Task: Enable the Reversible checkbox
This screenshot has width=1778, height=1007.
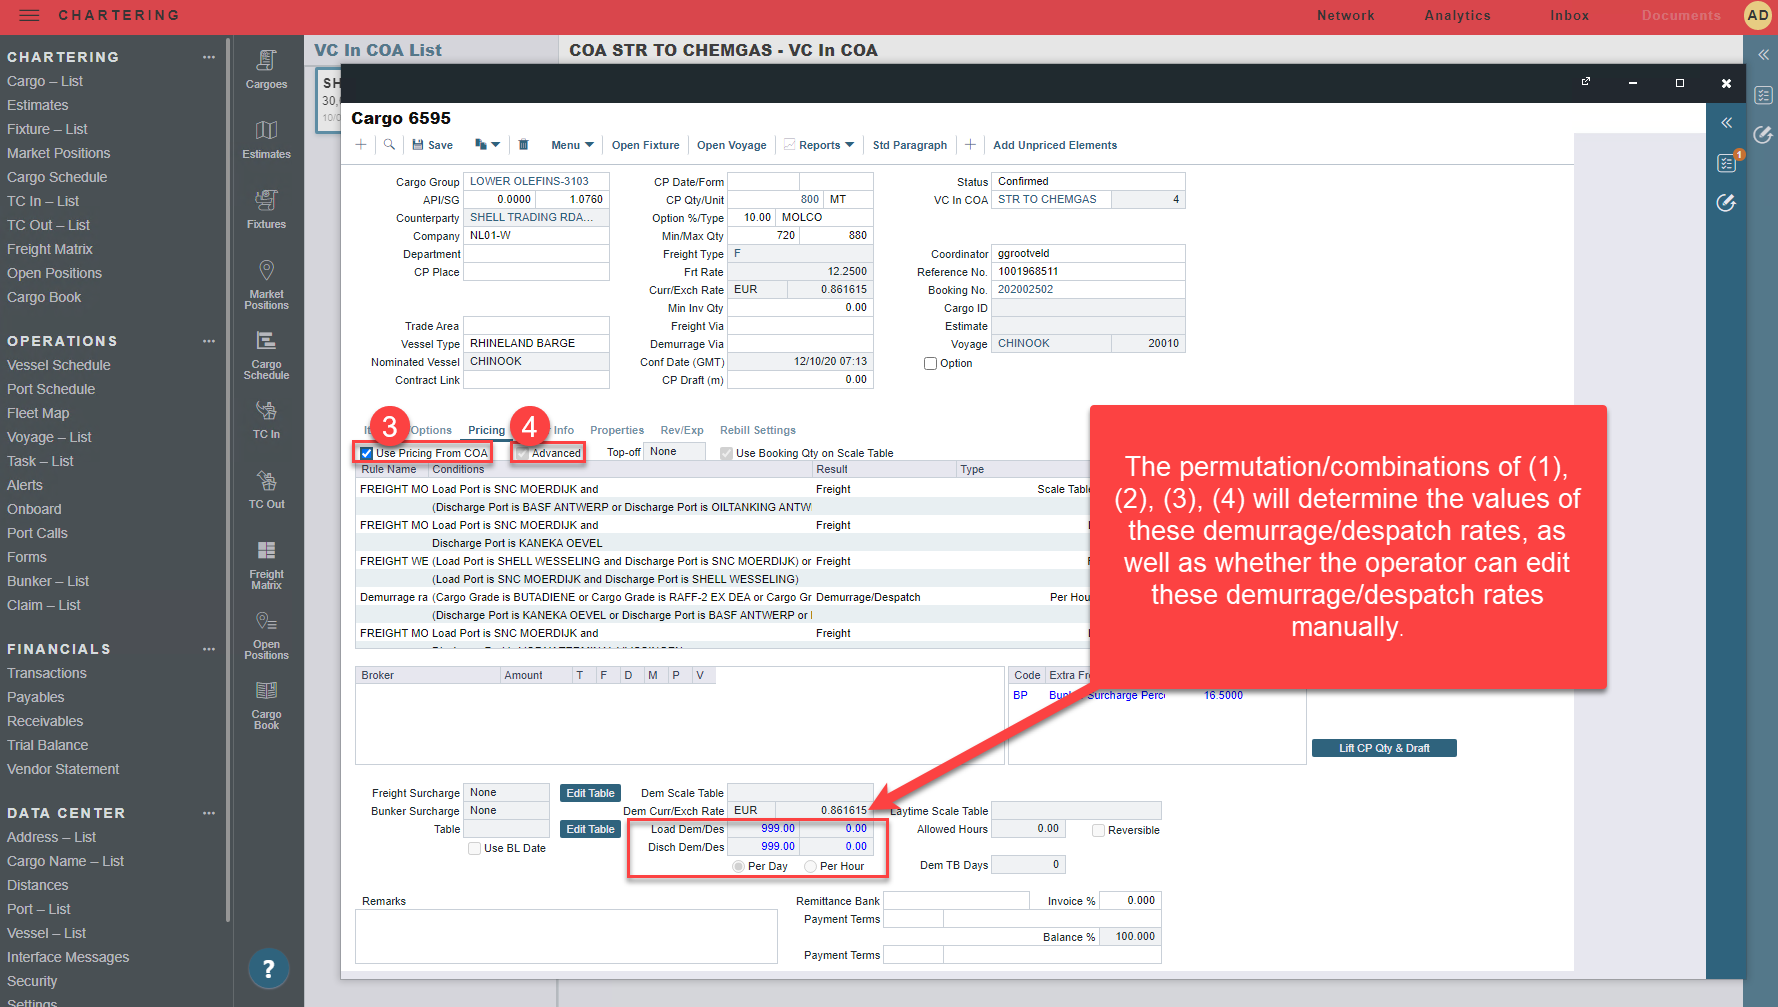Action: point(1098,831)
